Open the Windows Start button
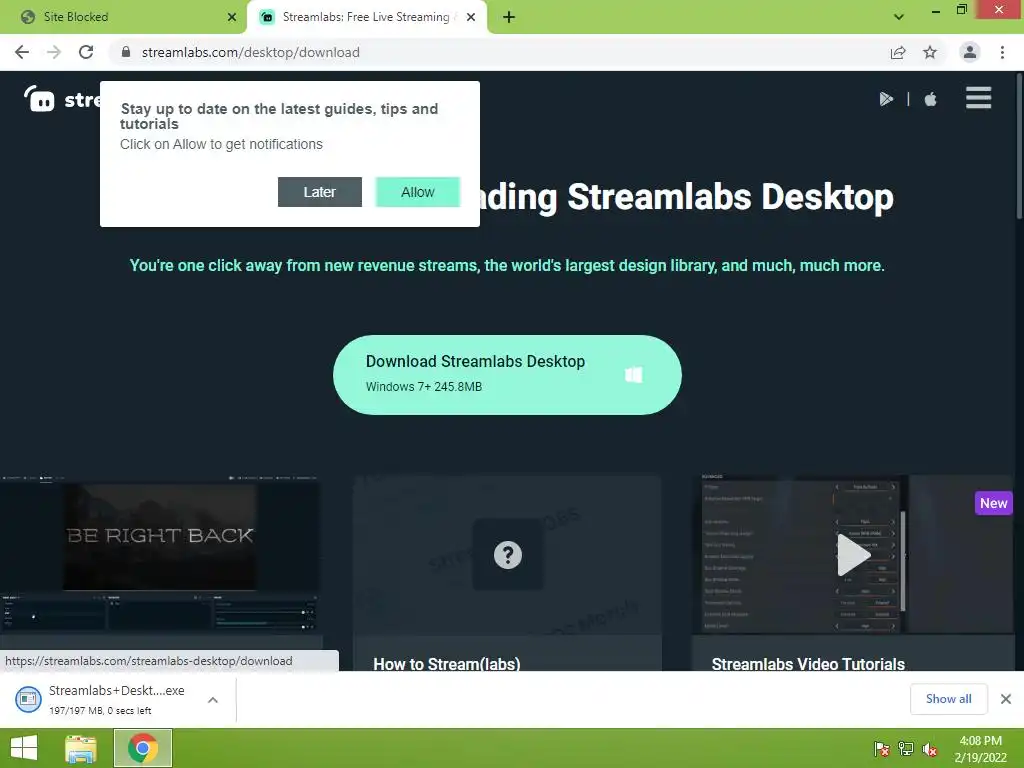Screen dimensions: 1024x768 [24, 748]
